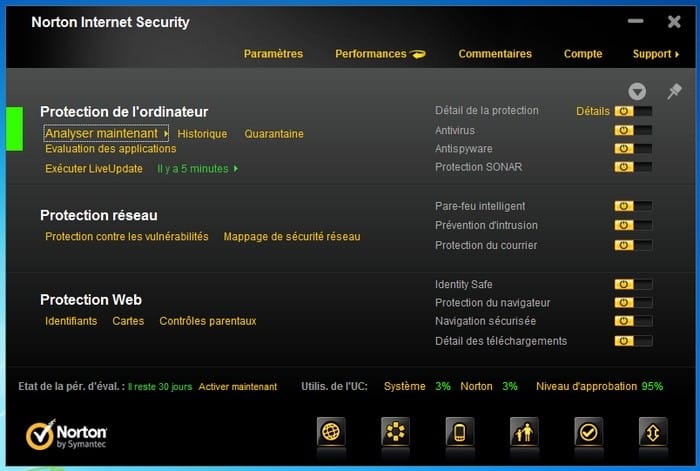Click the Protection Web heading
The height and width of the screenshot is (471, 700).
coord(91,300)
